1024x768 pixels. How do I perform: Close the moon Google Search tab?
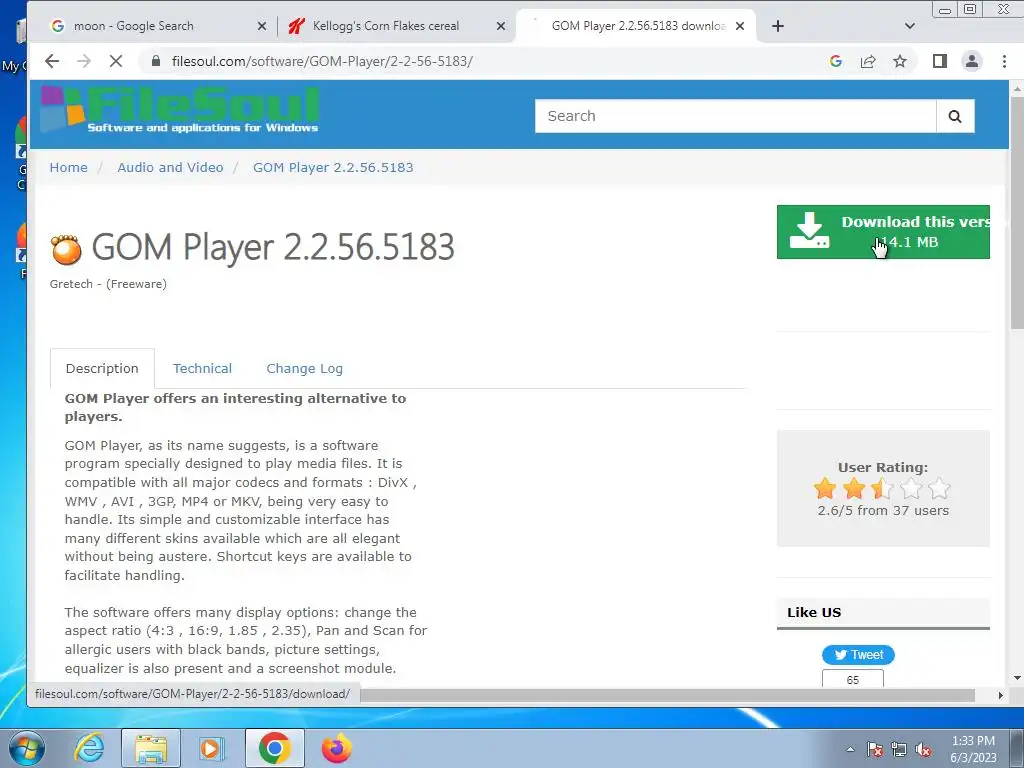262,26
